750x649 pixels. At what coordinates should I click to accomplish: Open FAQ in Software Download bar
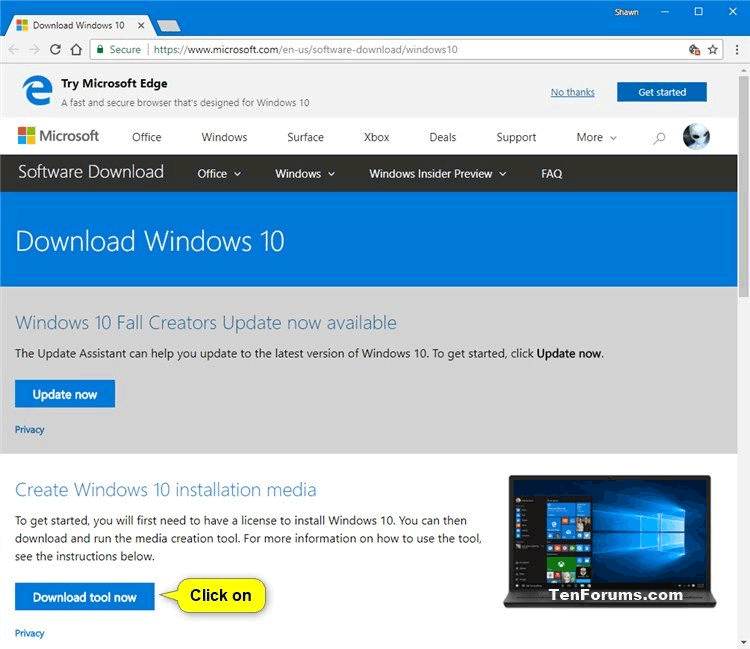[x=551, y=174]
